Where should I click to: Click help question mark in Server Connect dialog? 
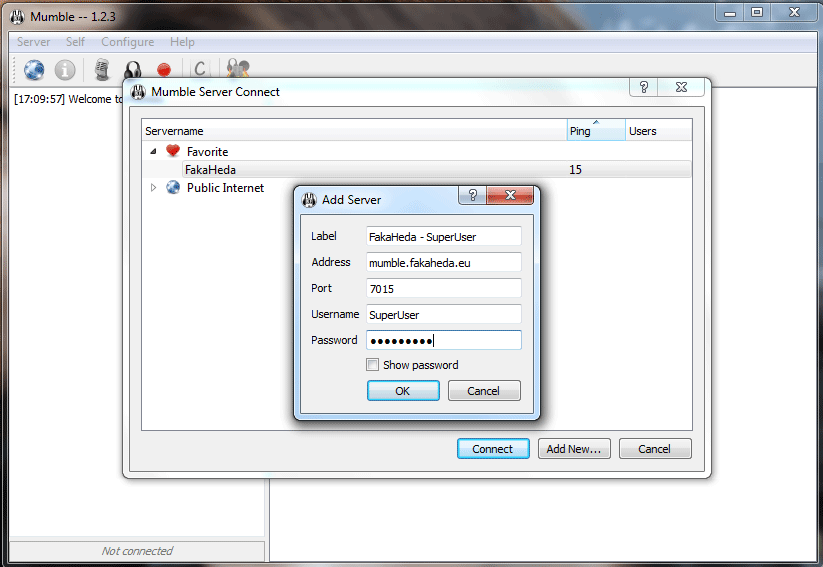point(644,87)
